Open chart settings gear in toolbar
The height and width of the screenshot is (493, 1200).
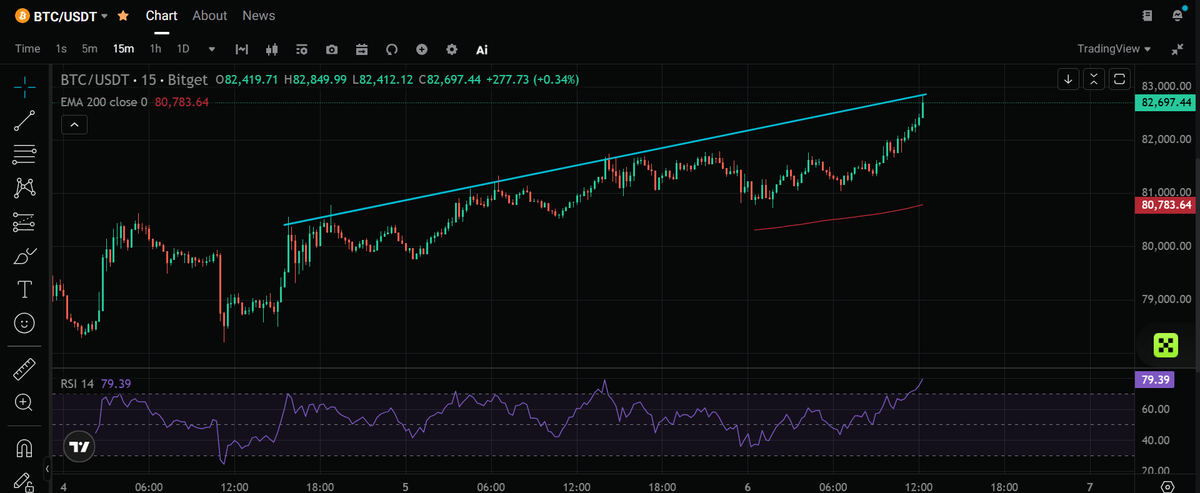point(452,49)
